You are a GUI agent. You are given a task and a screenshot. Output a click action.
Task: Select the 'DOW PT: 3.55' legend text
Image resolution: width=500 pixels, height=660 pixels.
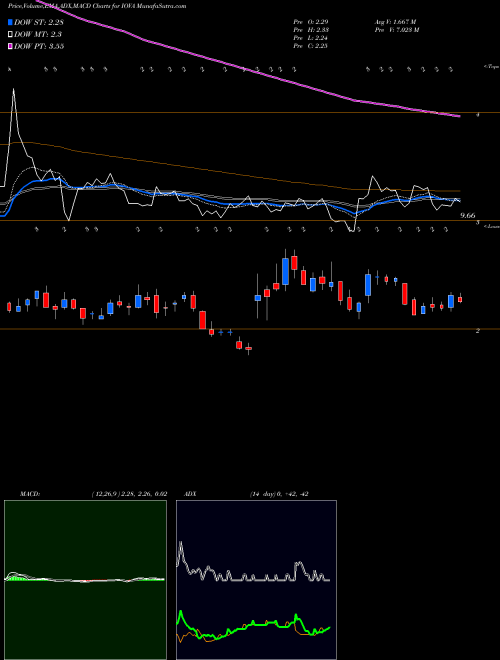pyautogui.click(x=39, y=46)
